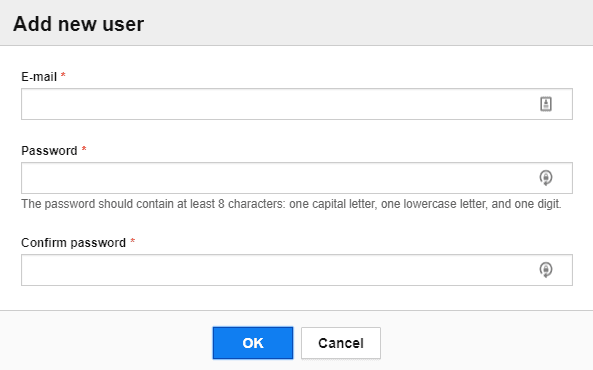This screenshot has width=593, height=370.
Task: Focus the Confirm password input field
Action: click(x=297, y=270)
